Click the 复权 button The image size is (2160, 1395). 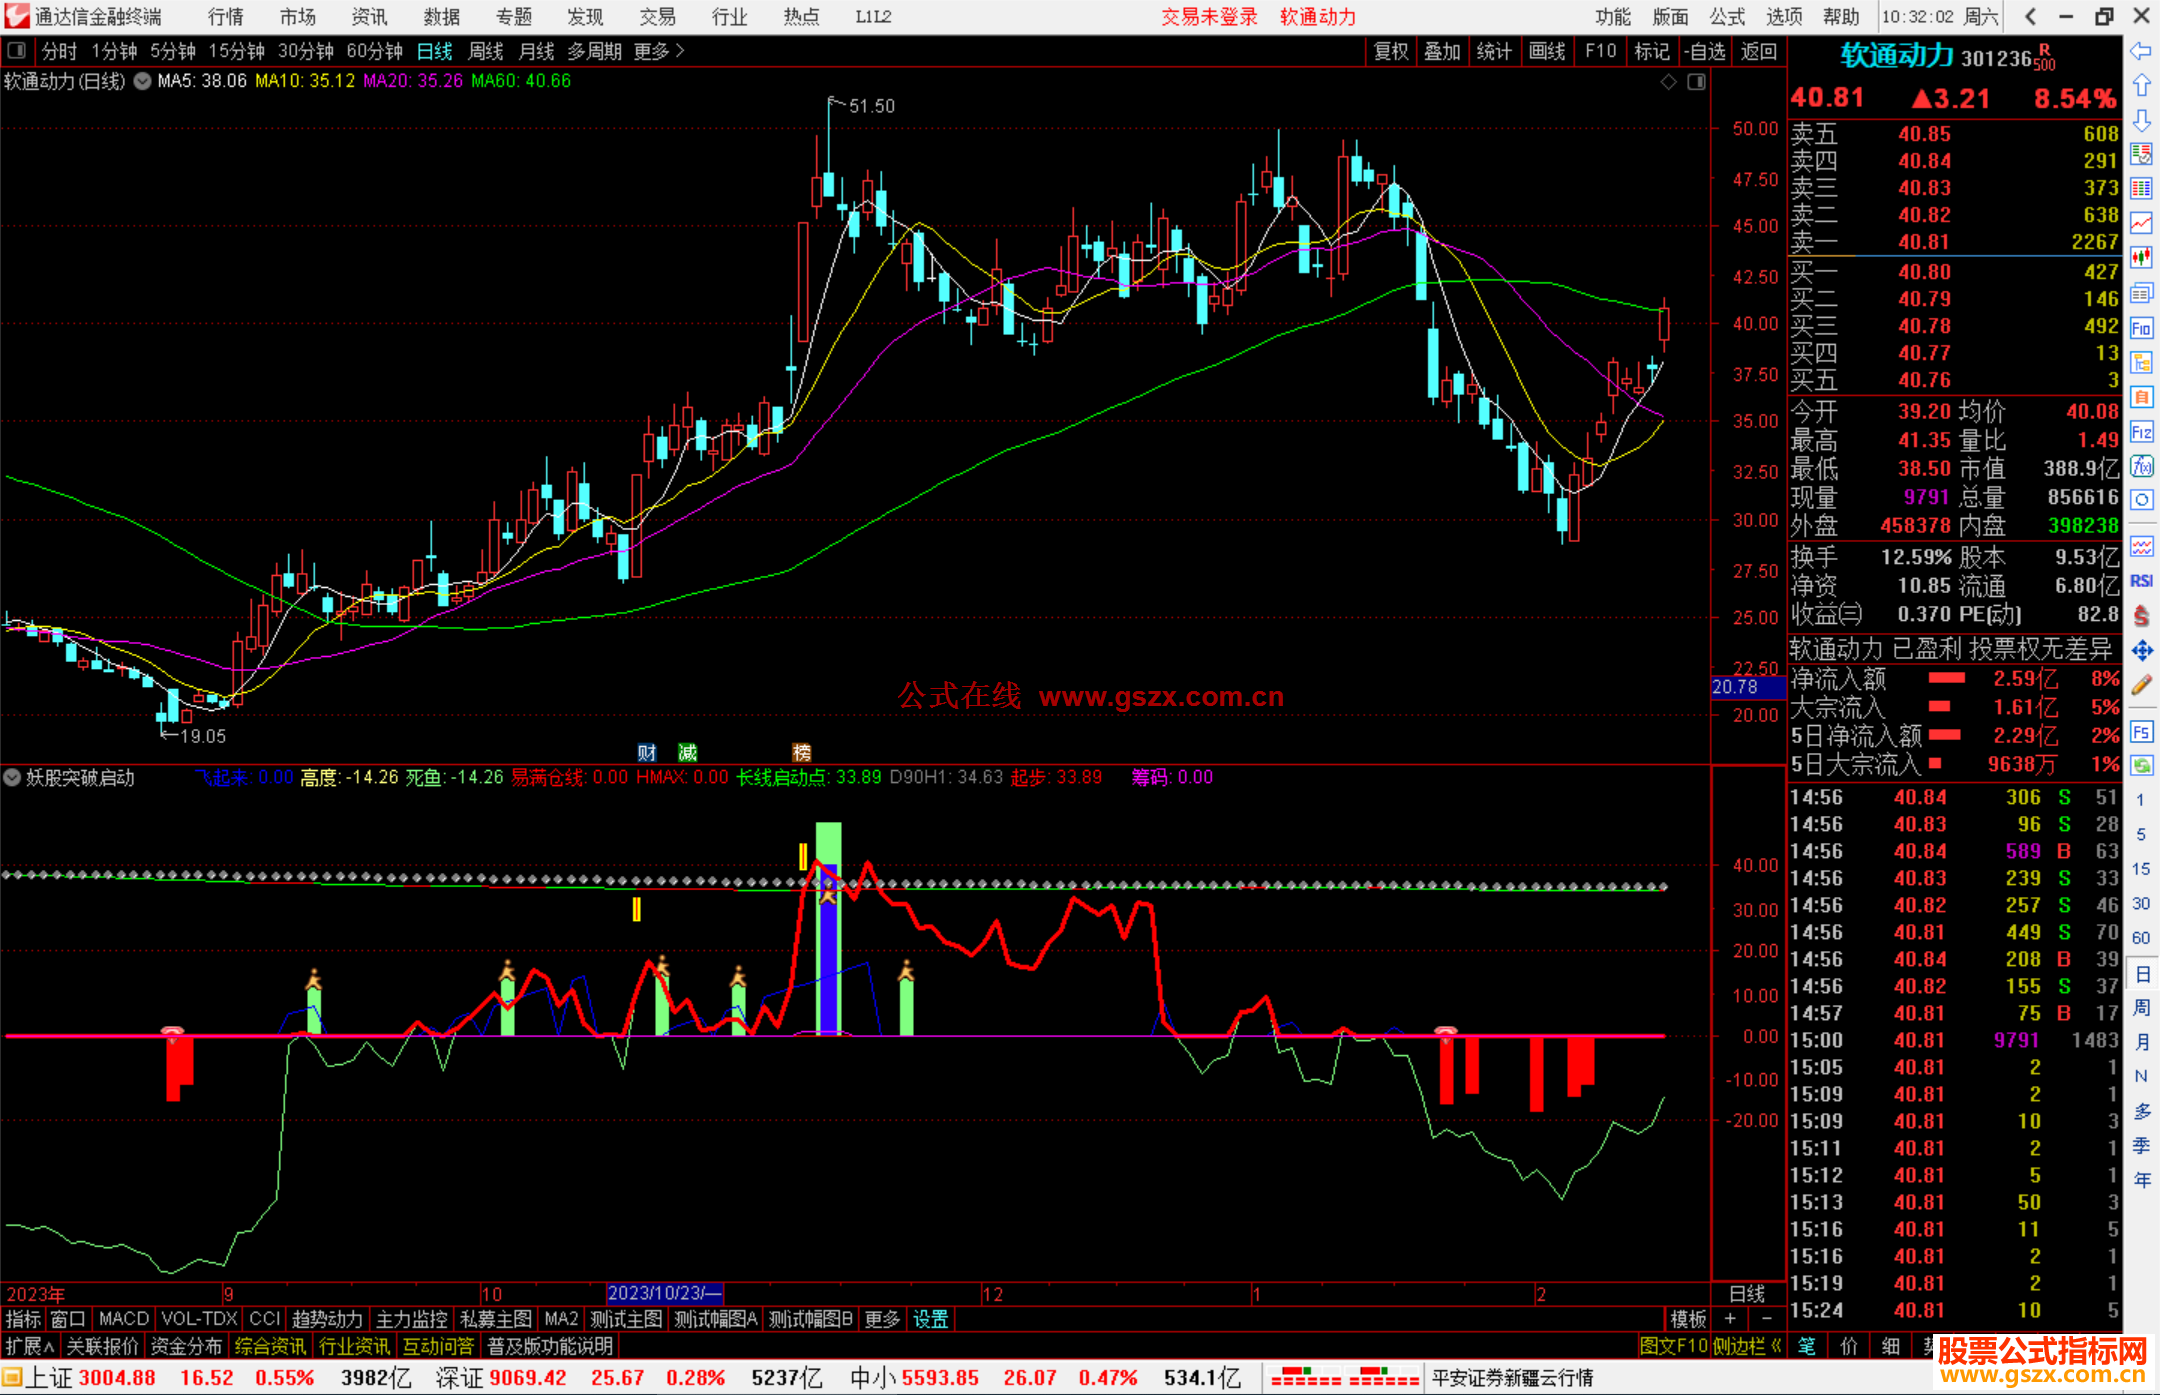(1391, 51)
